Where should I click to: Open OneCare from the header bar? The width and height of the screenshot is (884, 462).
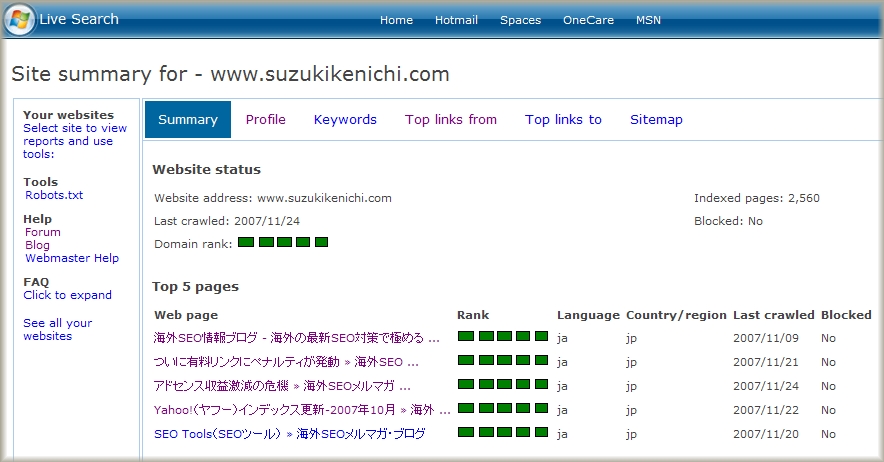(x=588, y=20)
